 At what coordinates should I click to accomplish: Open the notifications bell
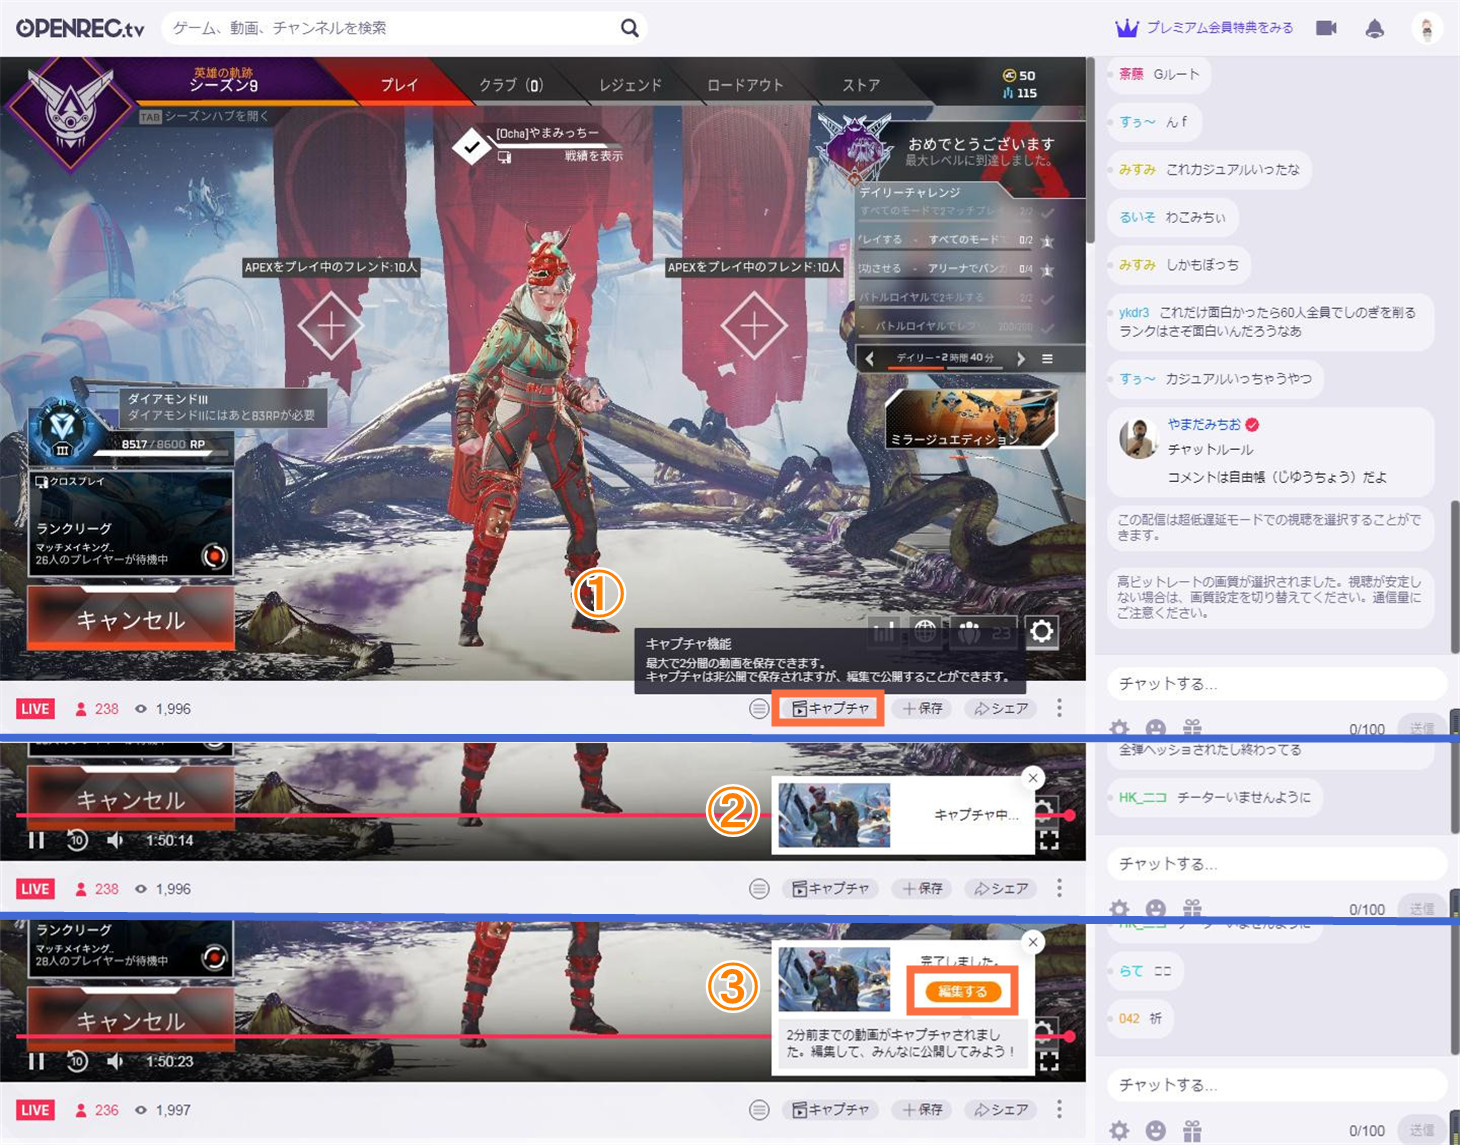pos(1375,28)
